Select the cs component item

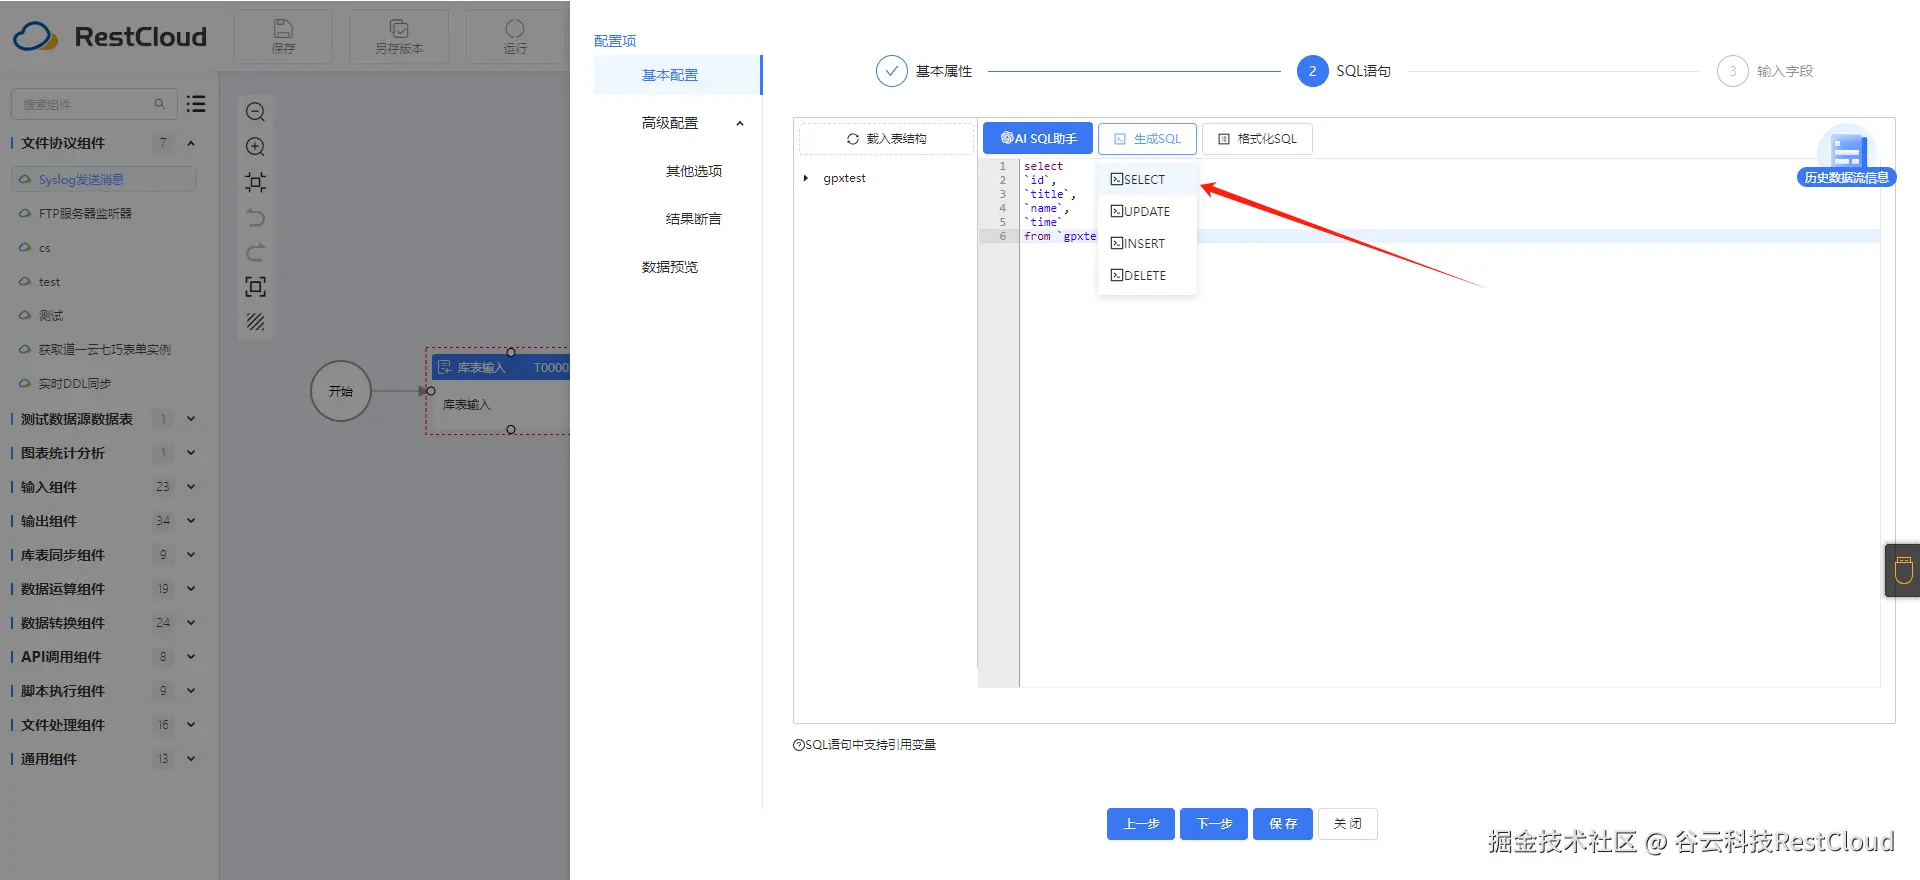104,248
